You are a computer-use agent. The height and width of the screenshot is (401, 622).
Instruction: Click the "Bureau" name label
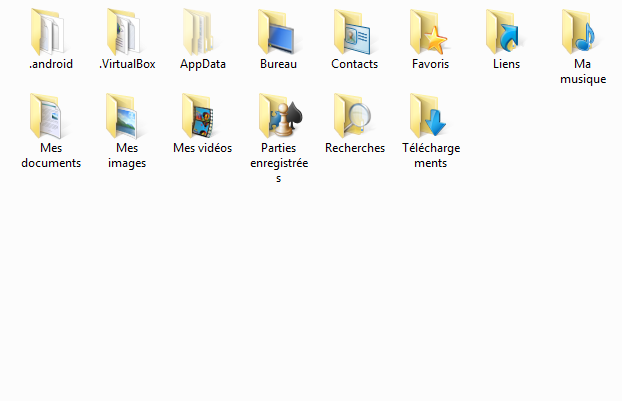[278, 64]
